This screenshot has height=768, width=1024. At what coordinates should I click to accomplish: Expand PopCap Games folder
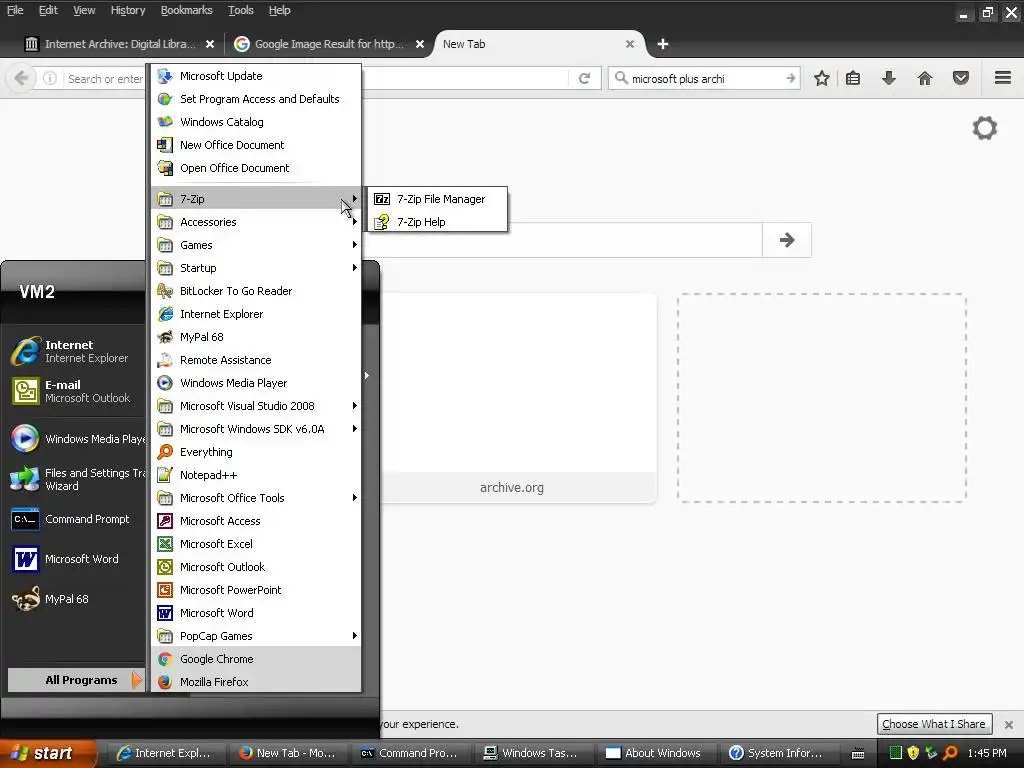pos(256,636)
